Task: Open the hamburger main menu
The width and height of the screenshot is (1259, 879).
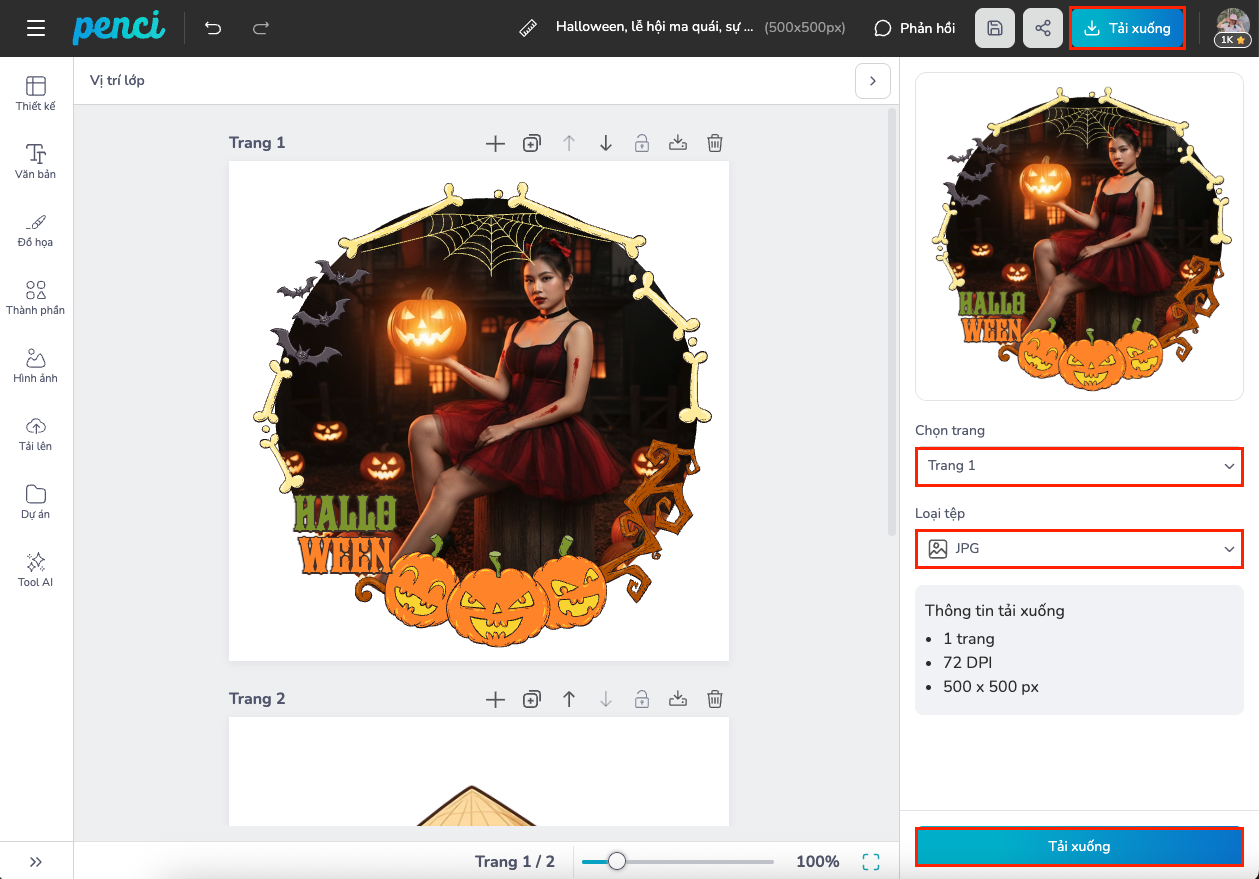Action: click(x=36, y=28)
